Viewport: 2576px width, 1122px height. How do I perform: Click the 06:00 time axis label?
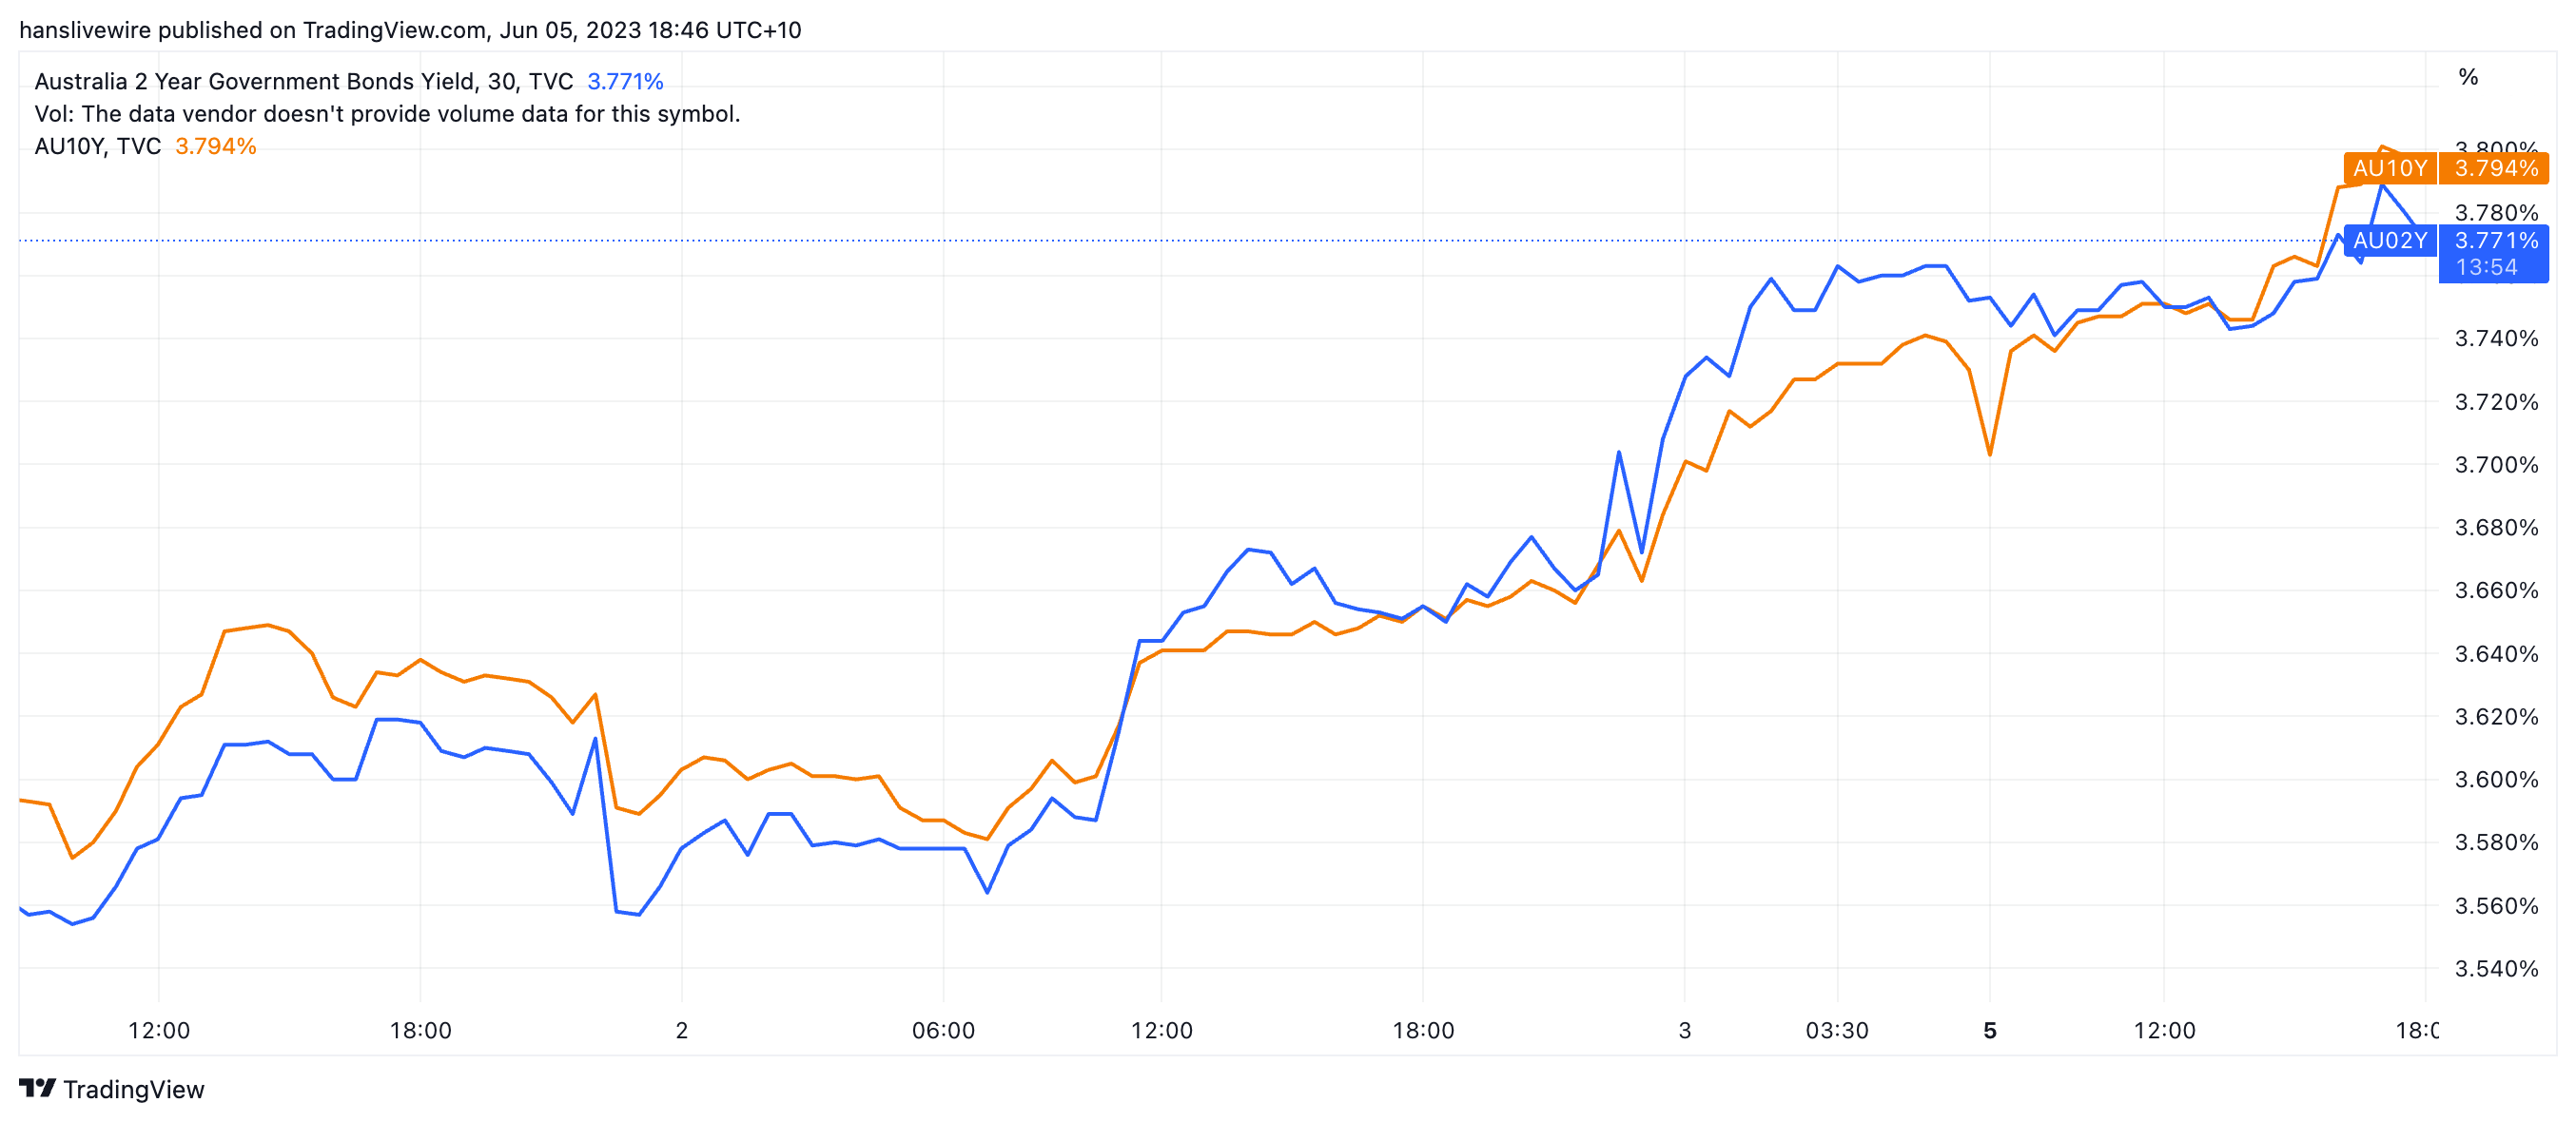coord(943,1030)
